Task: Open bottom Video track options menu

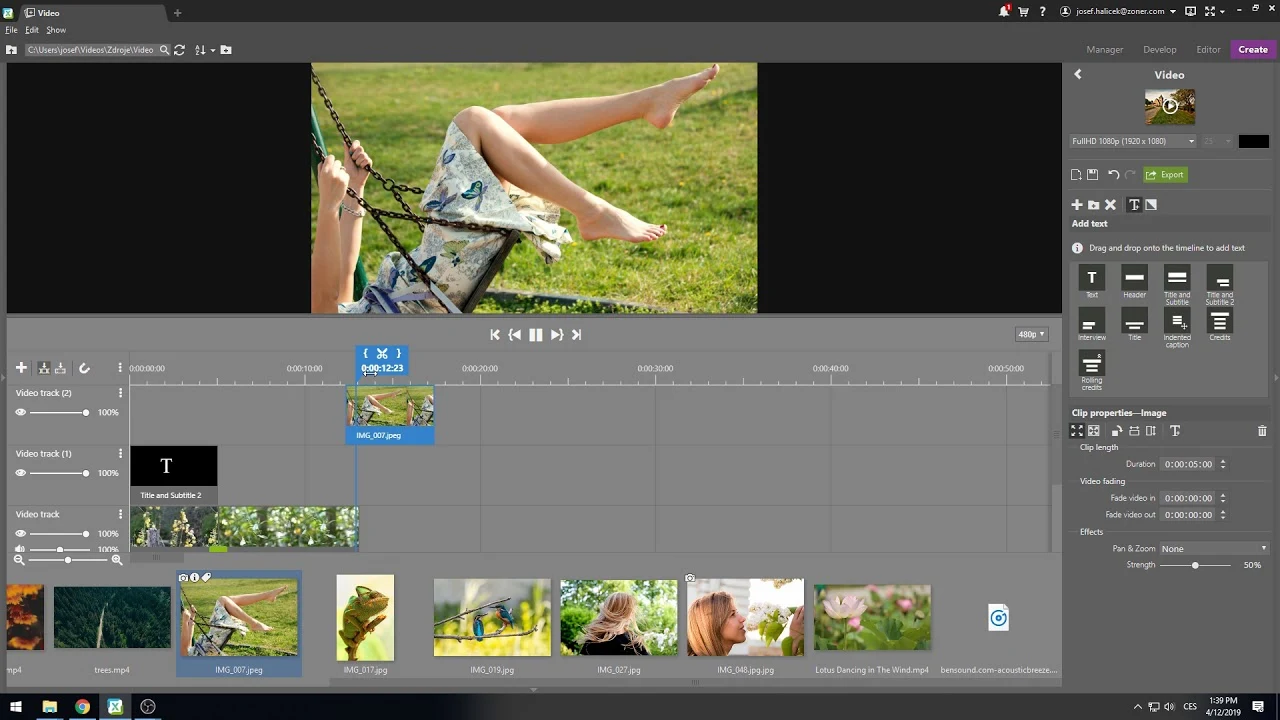Action: (120, 515)
